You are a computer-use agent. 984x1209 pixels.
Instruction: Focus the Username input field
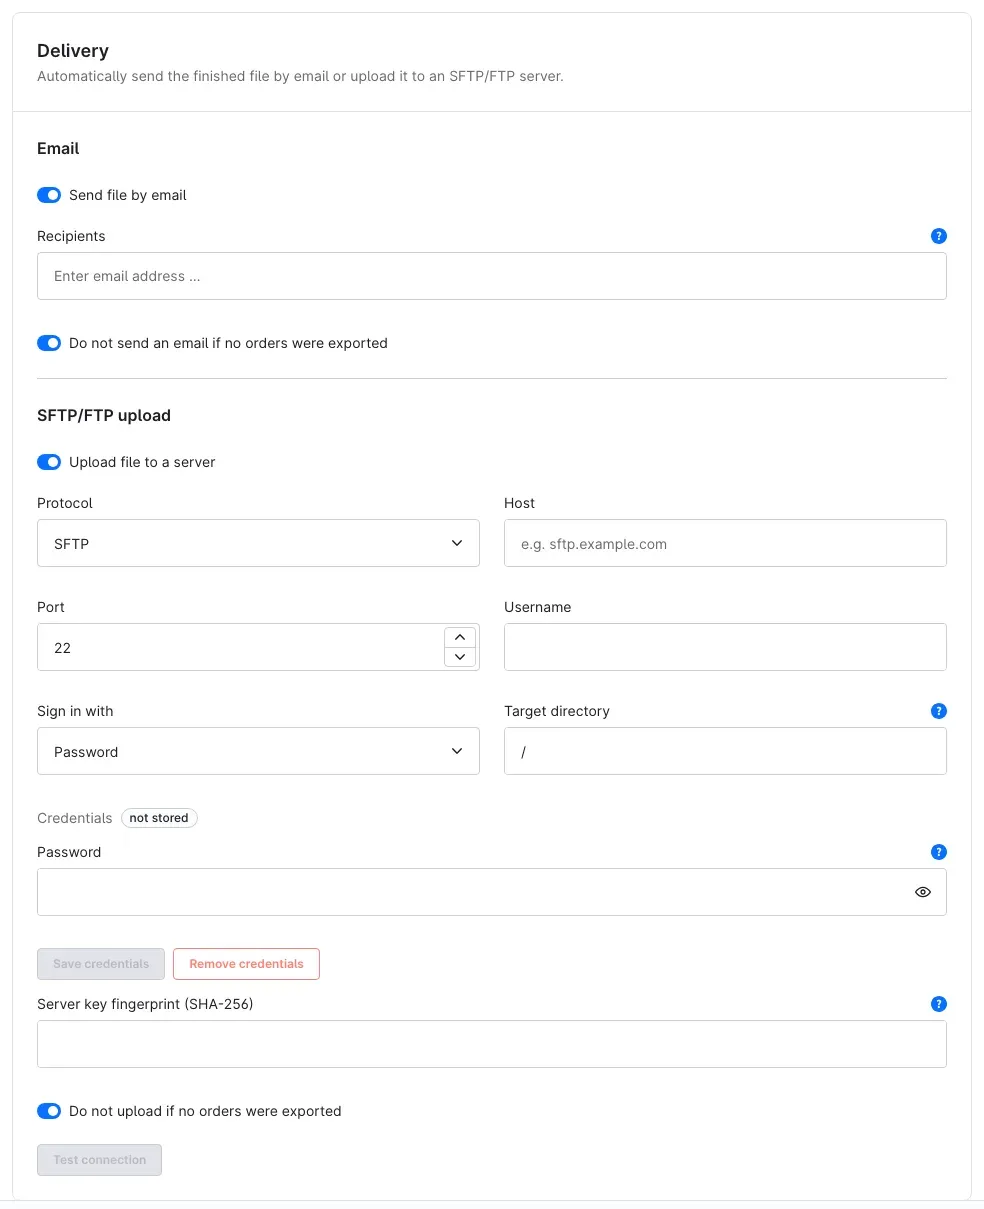coord(725,647)
